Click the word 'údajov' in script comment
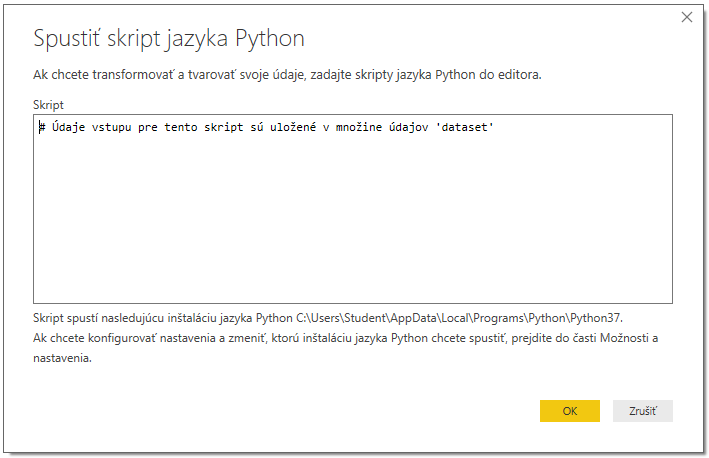The height and width of the screenshot is (458, 709). pos(408,127)
